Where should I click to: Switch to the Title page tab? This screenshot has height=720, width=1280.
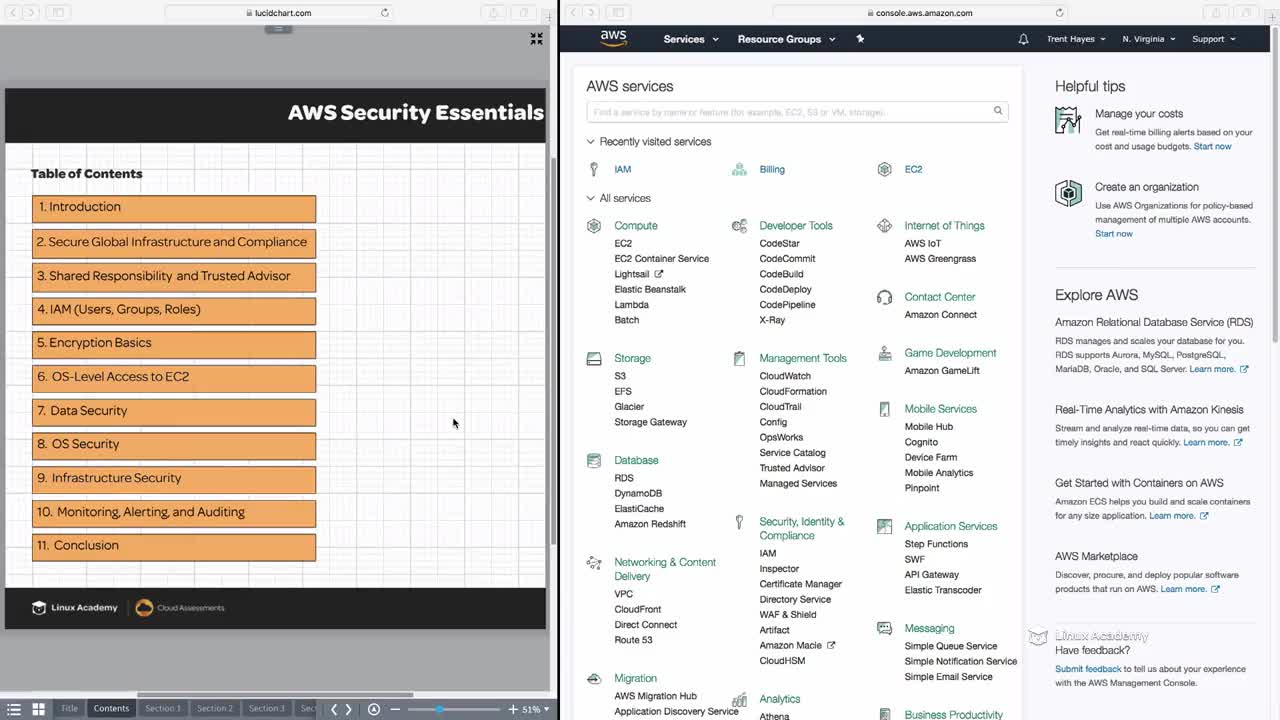(69, 709)
